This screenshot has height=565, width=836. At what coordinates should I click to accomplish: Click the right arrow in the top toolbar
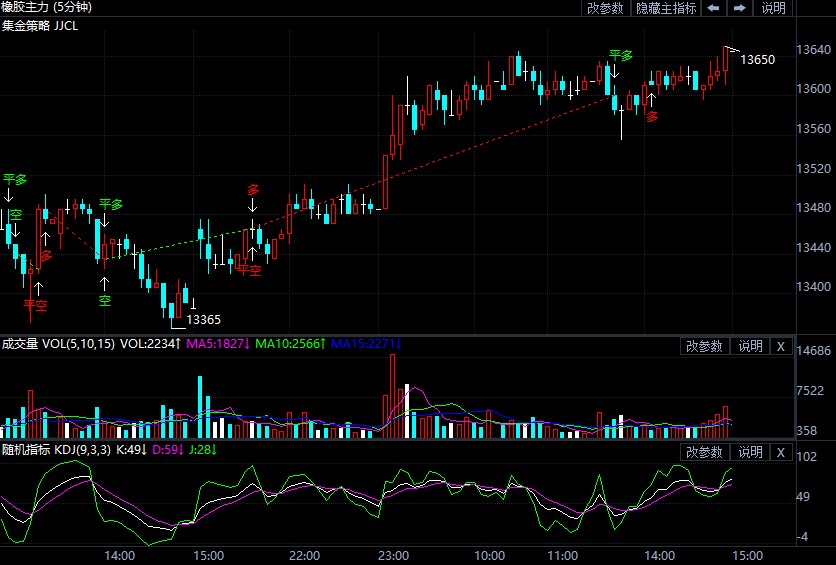pyautogui.click(x=740, y=8)
